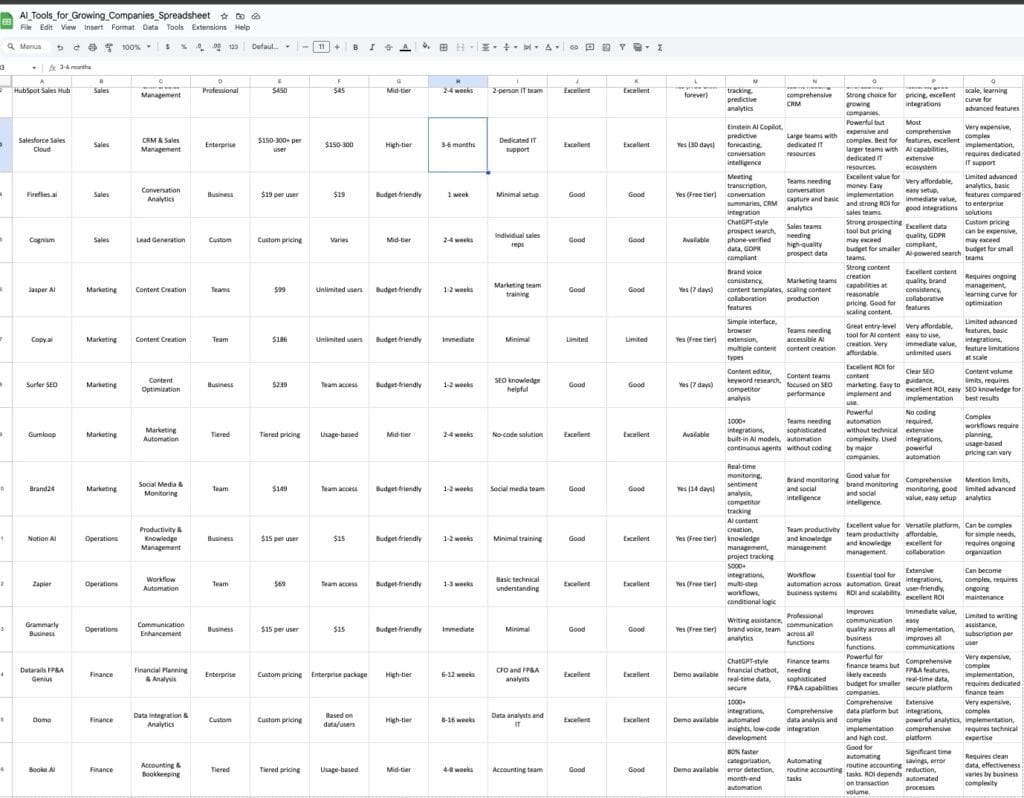1024x798 pixels.
Task: Click the Format as currency icon
Action: point(166,47)
